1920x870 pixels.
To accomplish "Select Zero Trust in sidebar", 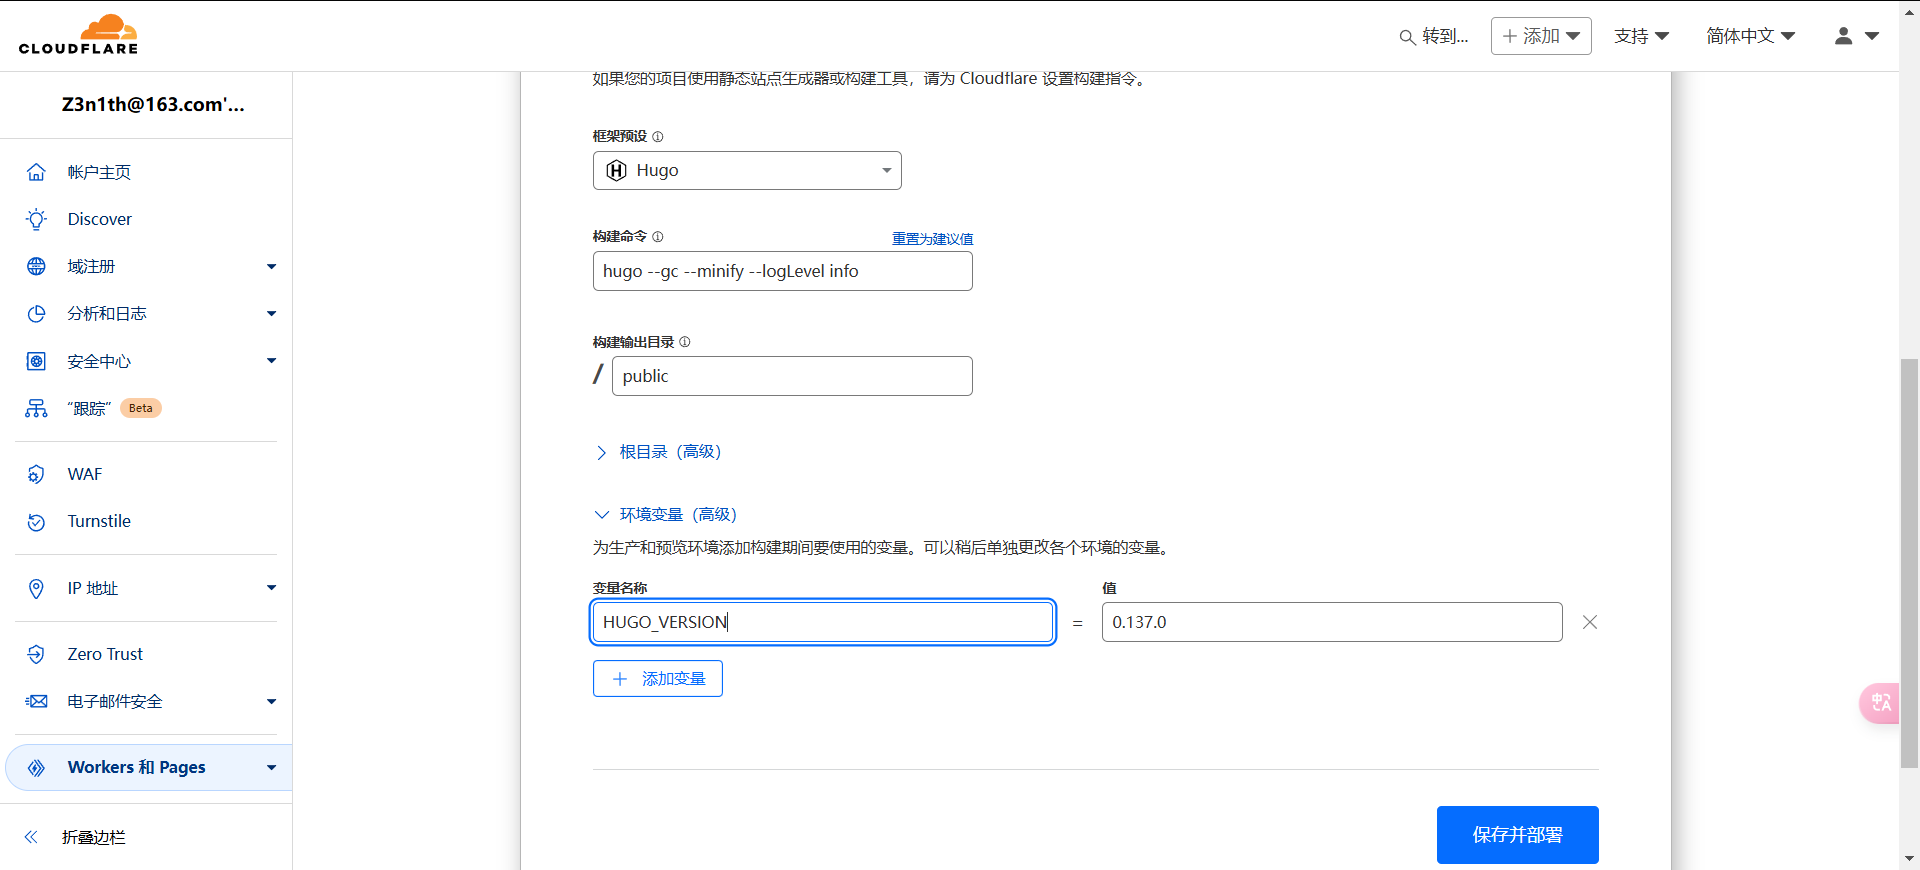I will click(105, 654).
